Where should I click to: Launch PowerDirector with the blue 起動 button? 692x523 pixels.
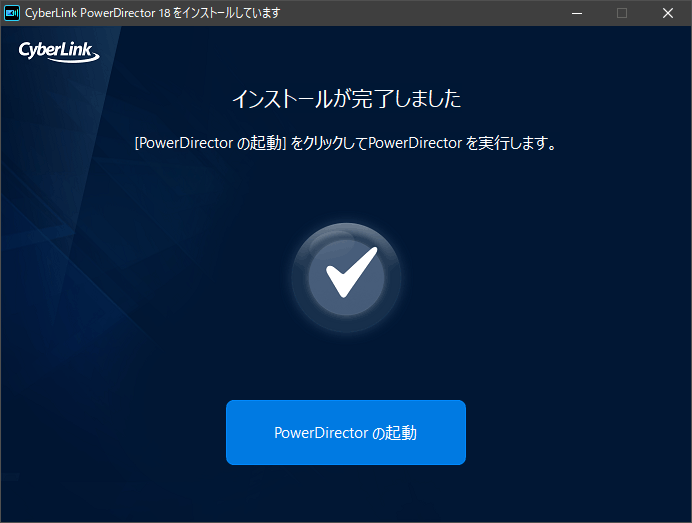[346, 432]
